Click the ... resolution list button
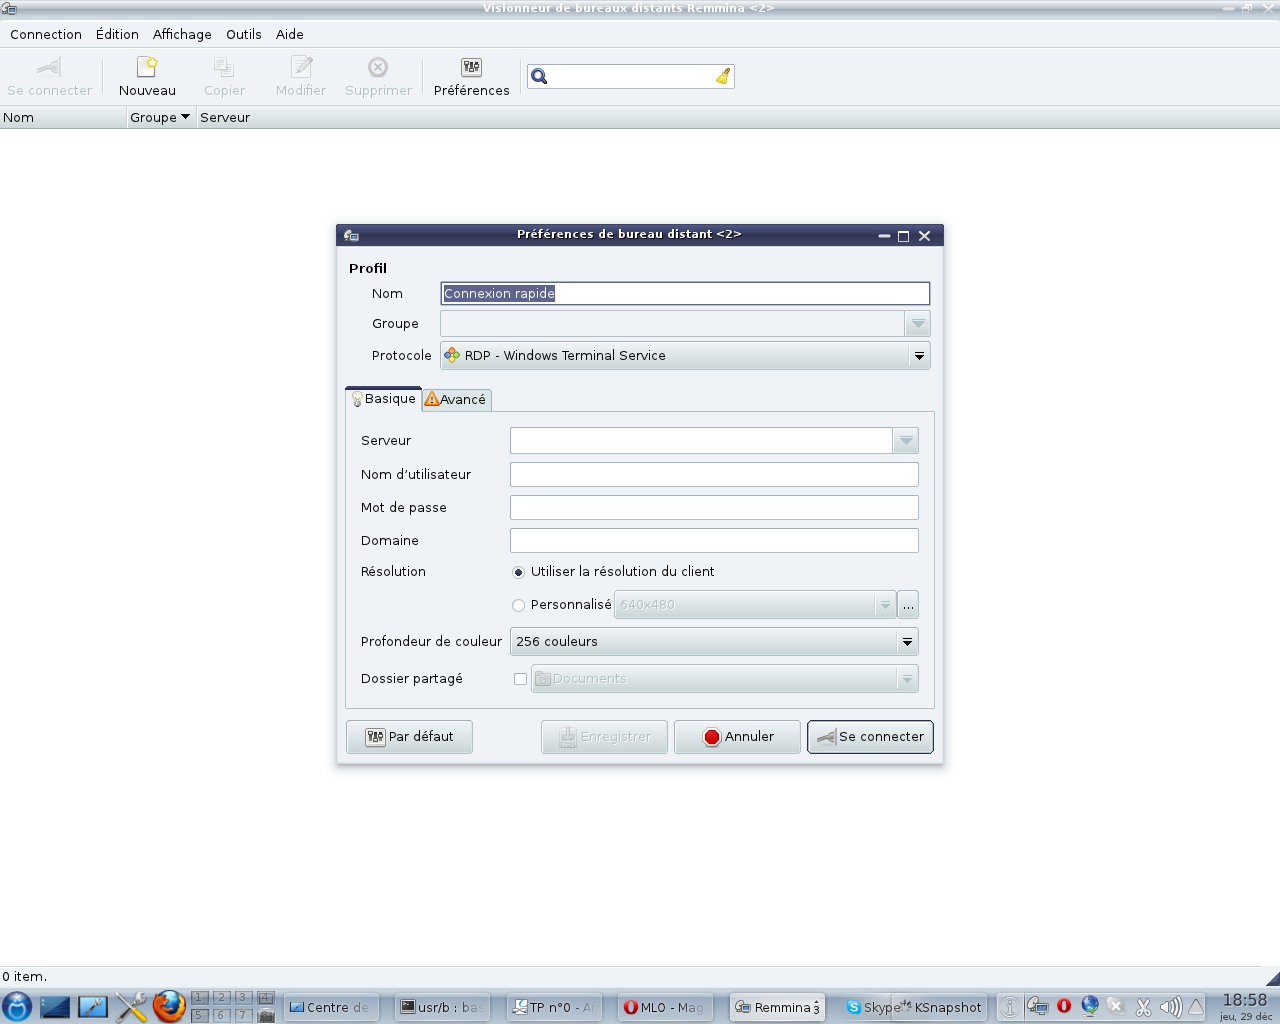The image size is (1280, 1024). [x=908, y=605]
